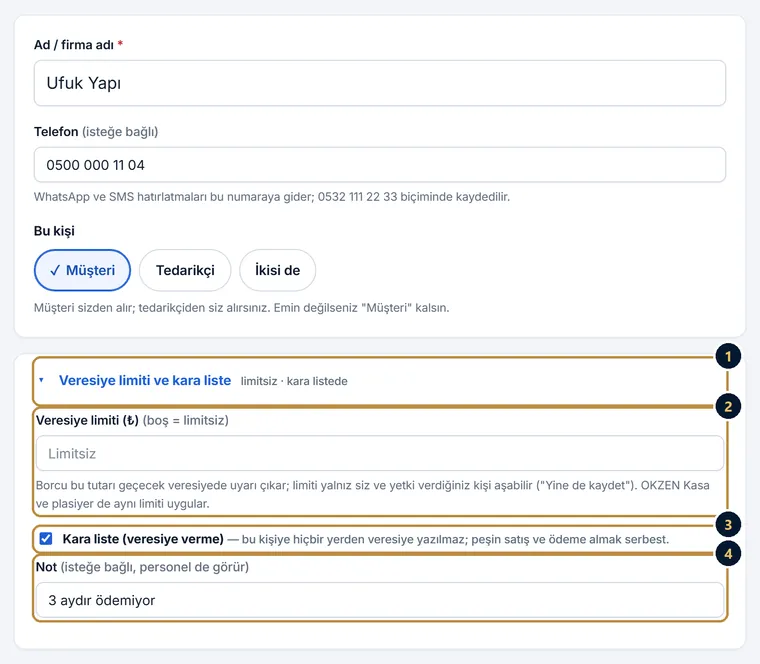Click the 'Müşteri sizden alır' help text
Image resolution: width=760 pixels, height=664 pixels.
pyautogui.click(x=241, y=308)
